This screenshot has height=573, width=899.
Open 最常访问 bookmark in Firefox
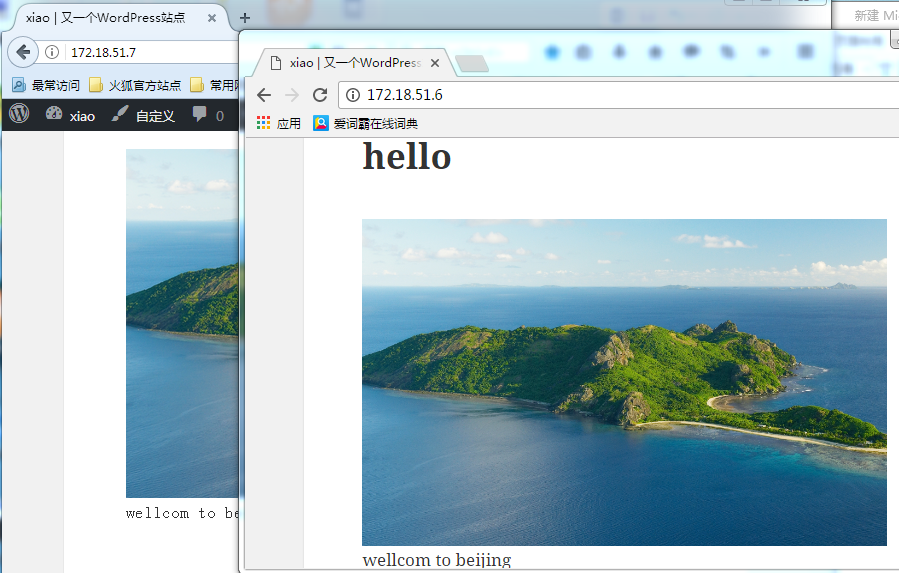coord(46,85)
